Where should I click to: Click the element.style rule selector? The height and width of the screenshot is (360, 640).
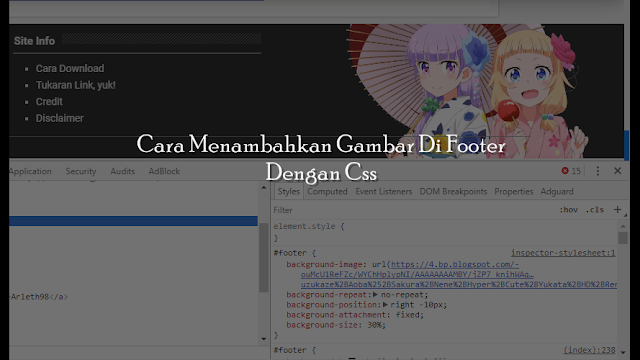tap(304, 226)
